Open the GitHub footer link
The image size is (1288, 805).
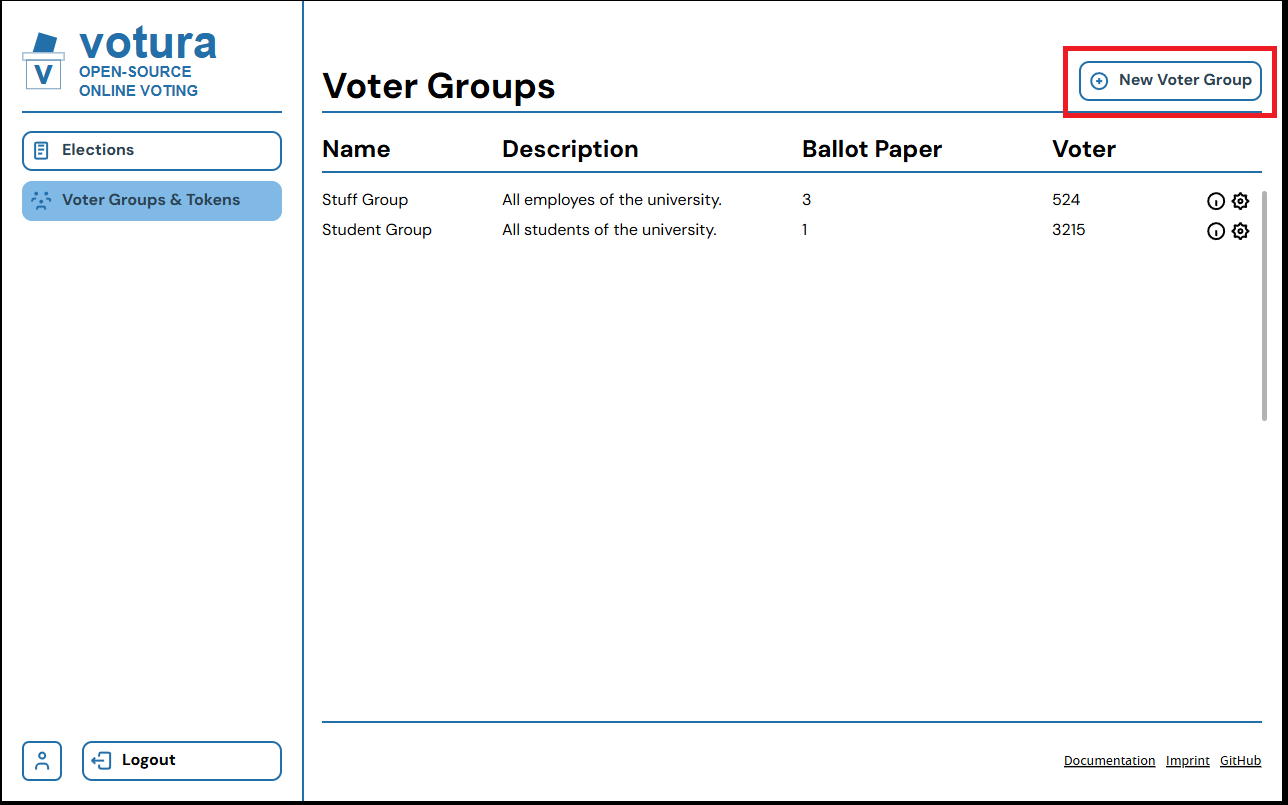(x=1240, y=761)
